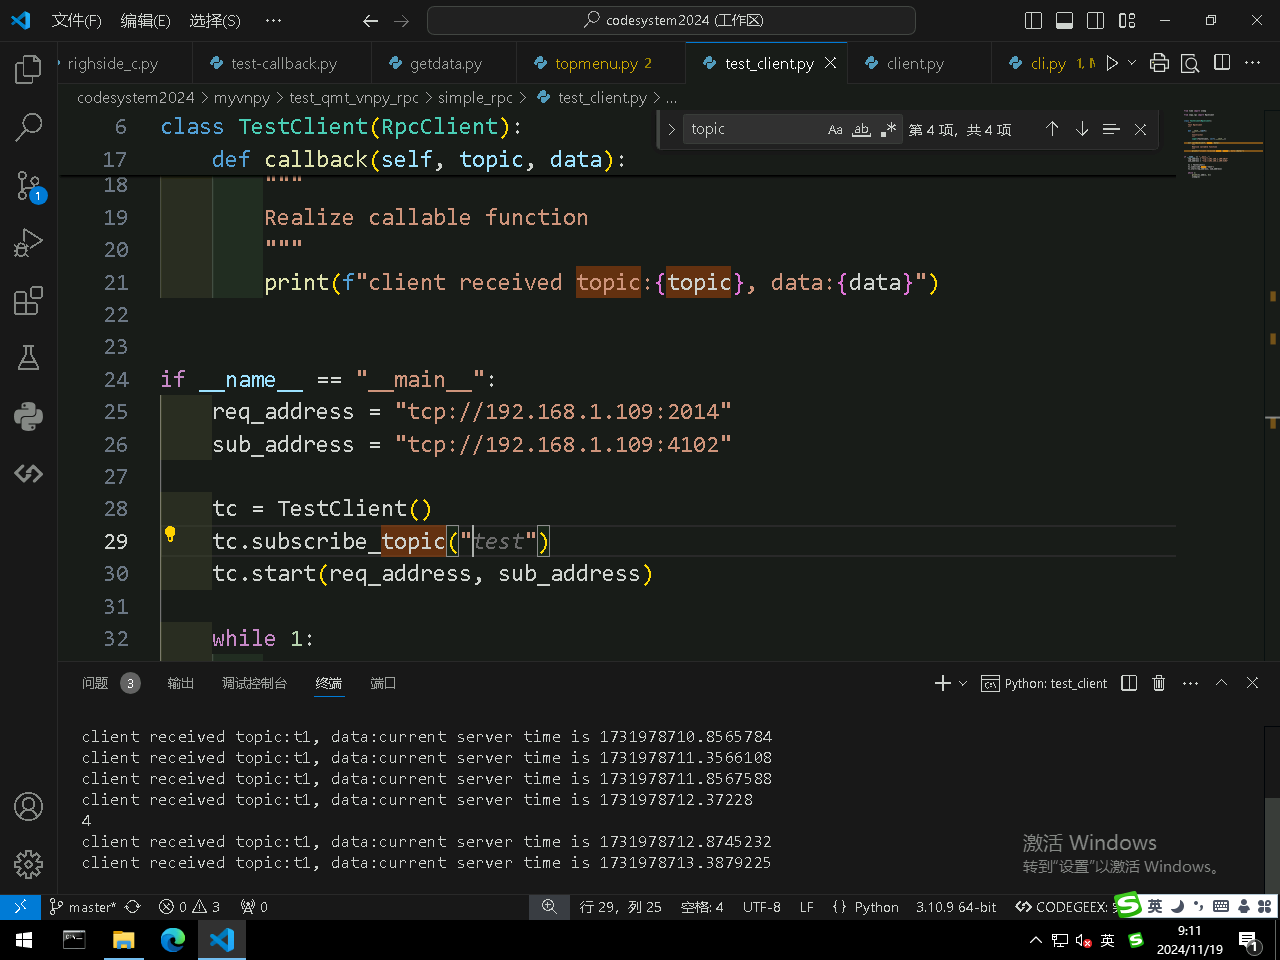Go to next search match arrow

(1082, 129)
